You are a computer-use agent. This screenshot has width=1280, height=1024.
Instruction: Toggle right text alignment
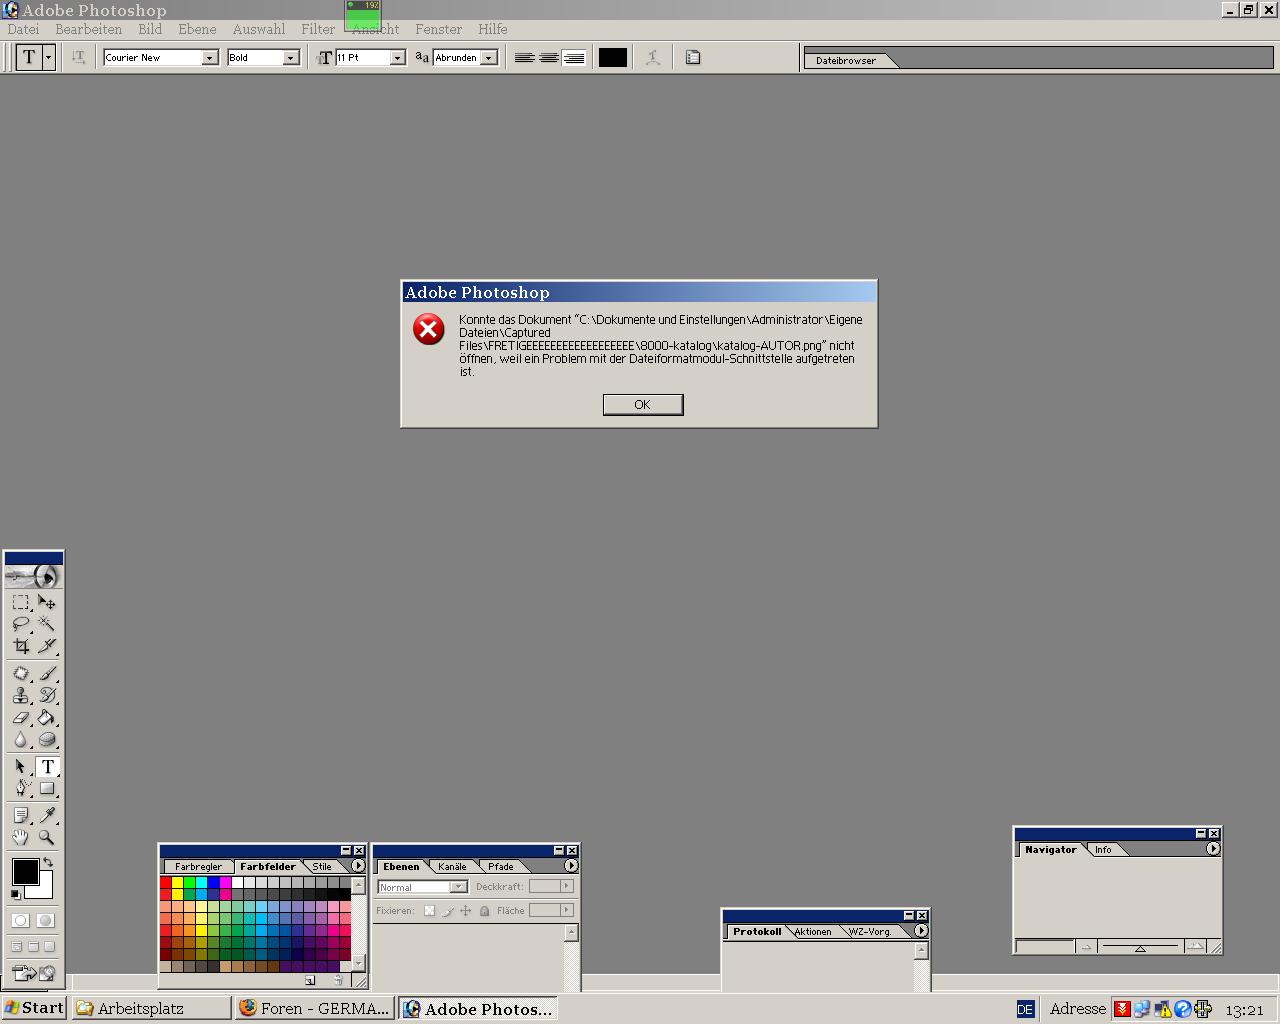574,58
